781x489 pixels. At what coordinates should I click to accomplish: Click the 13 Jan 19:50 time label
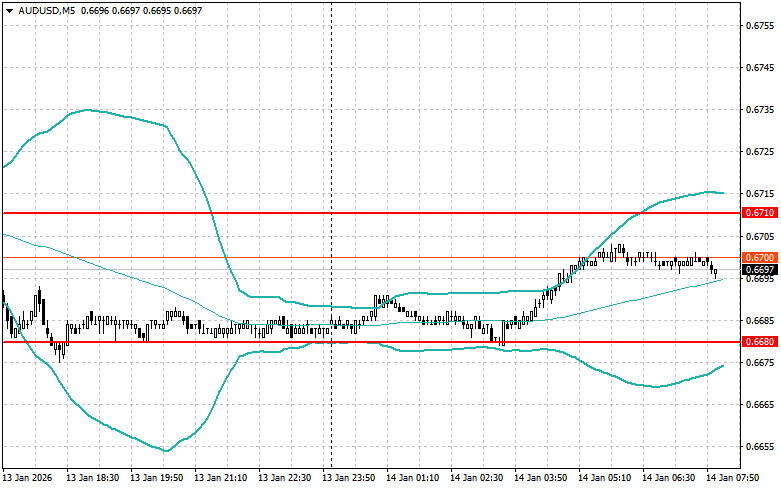(156, 478)
